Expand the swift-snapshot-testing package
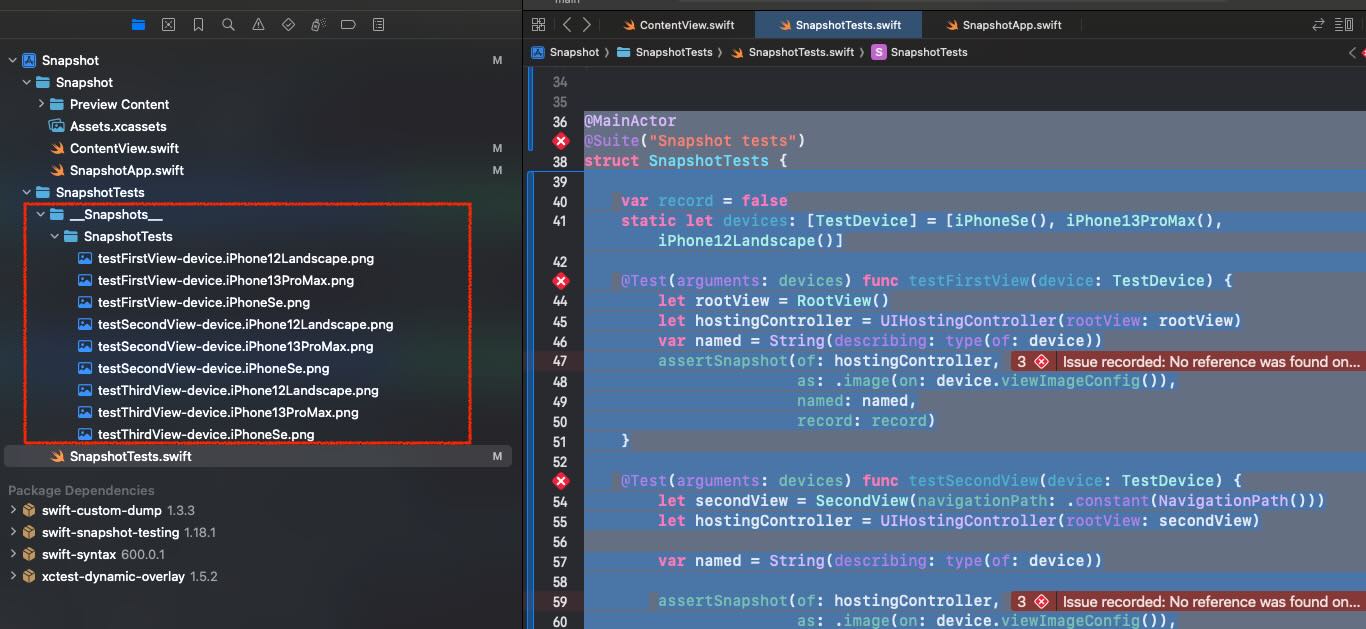The height and width of the screenshot is (629, 1366). coord(12,532)
